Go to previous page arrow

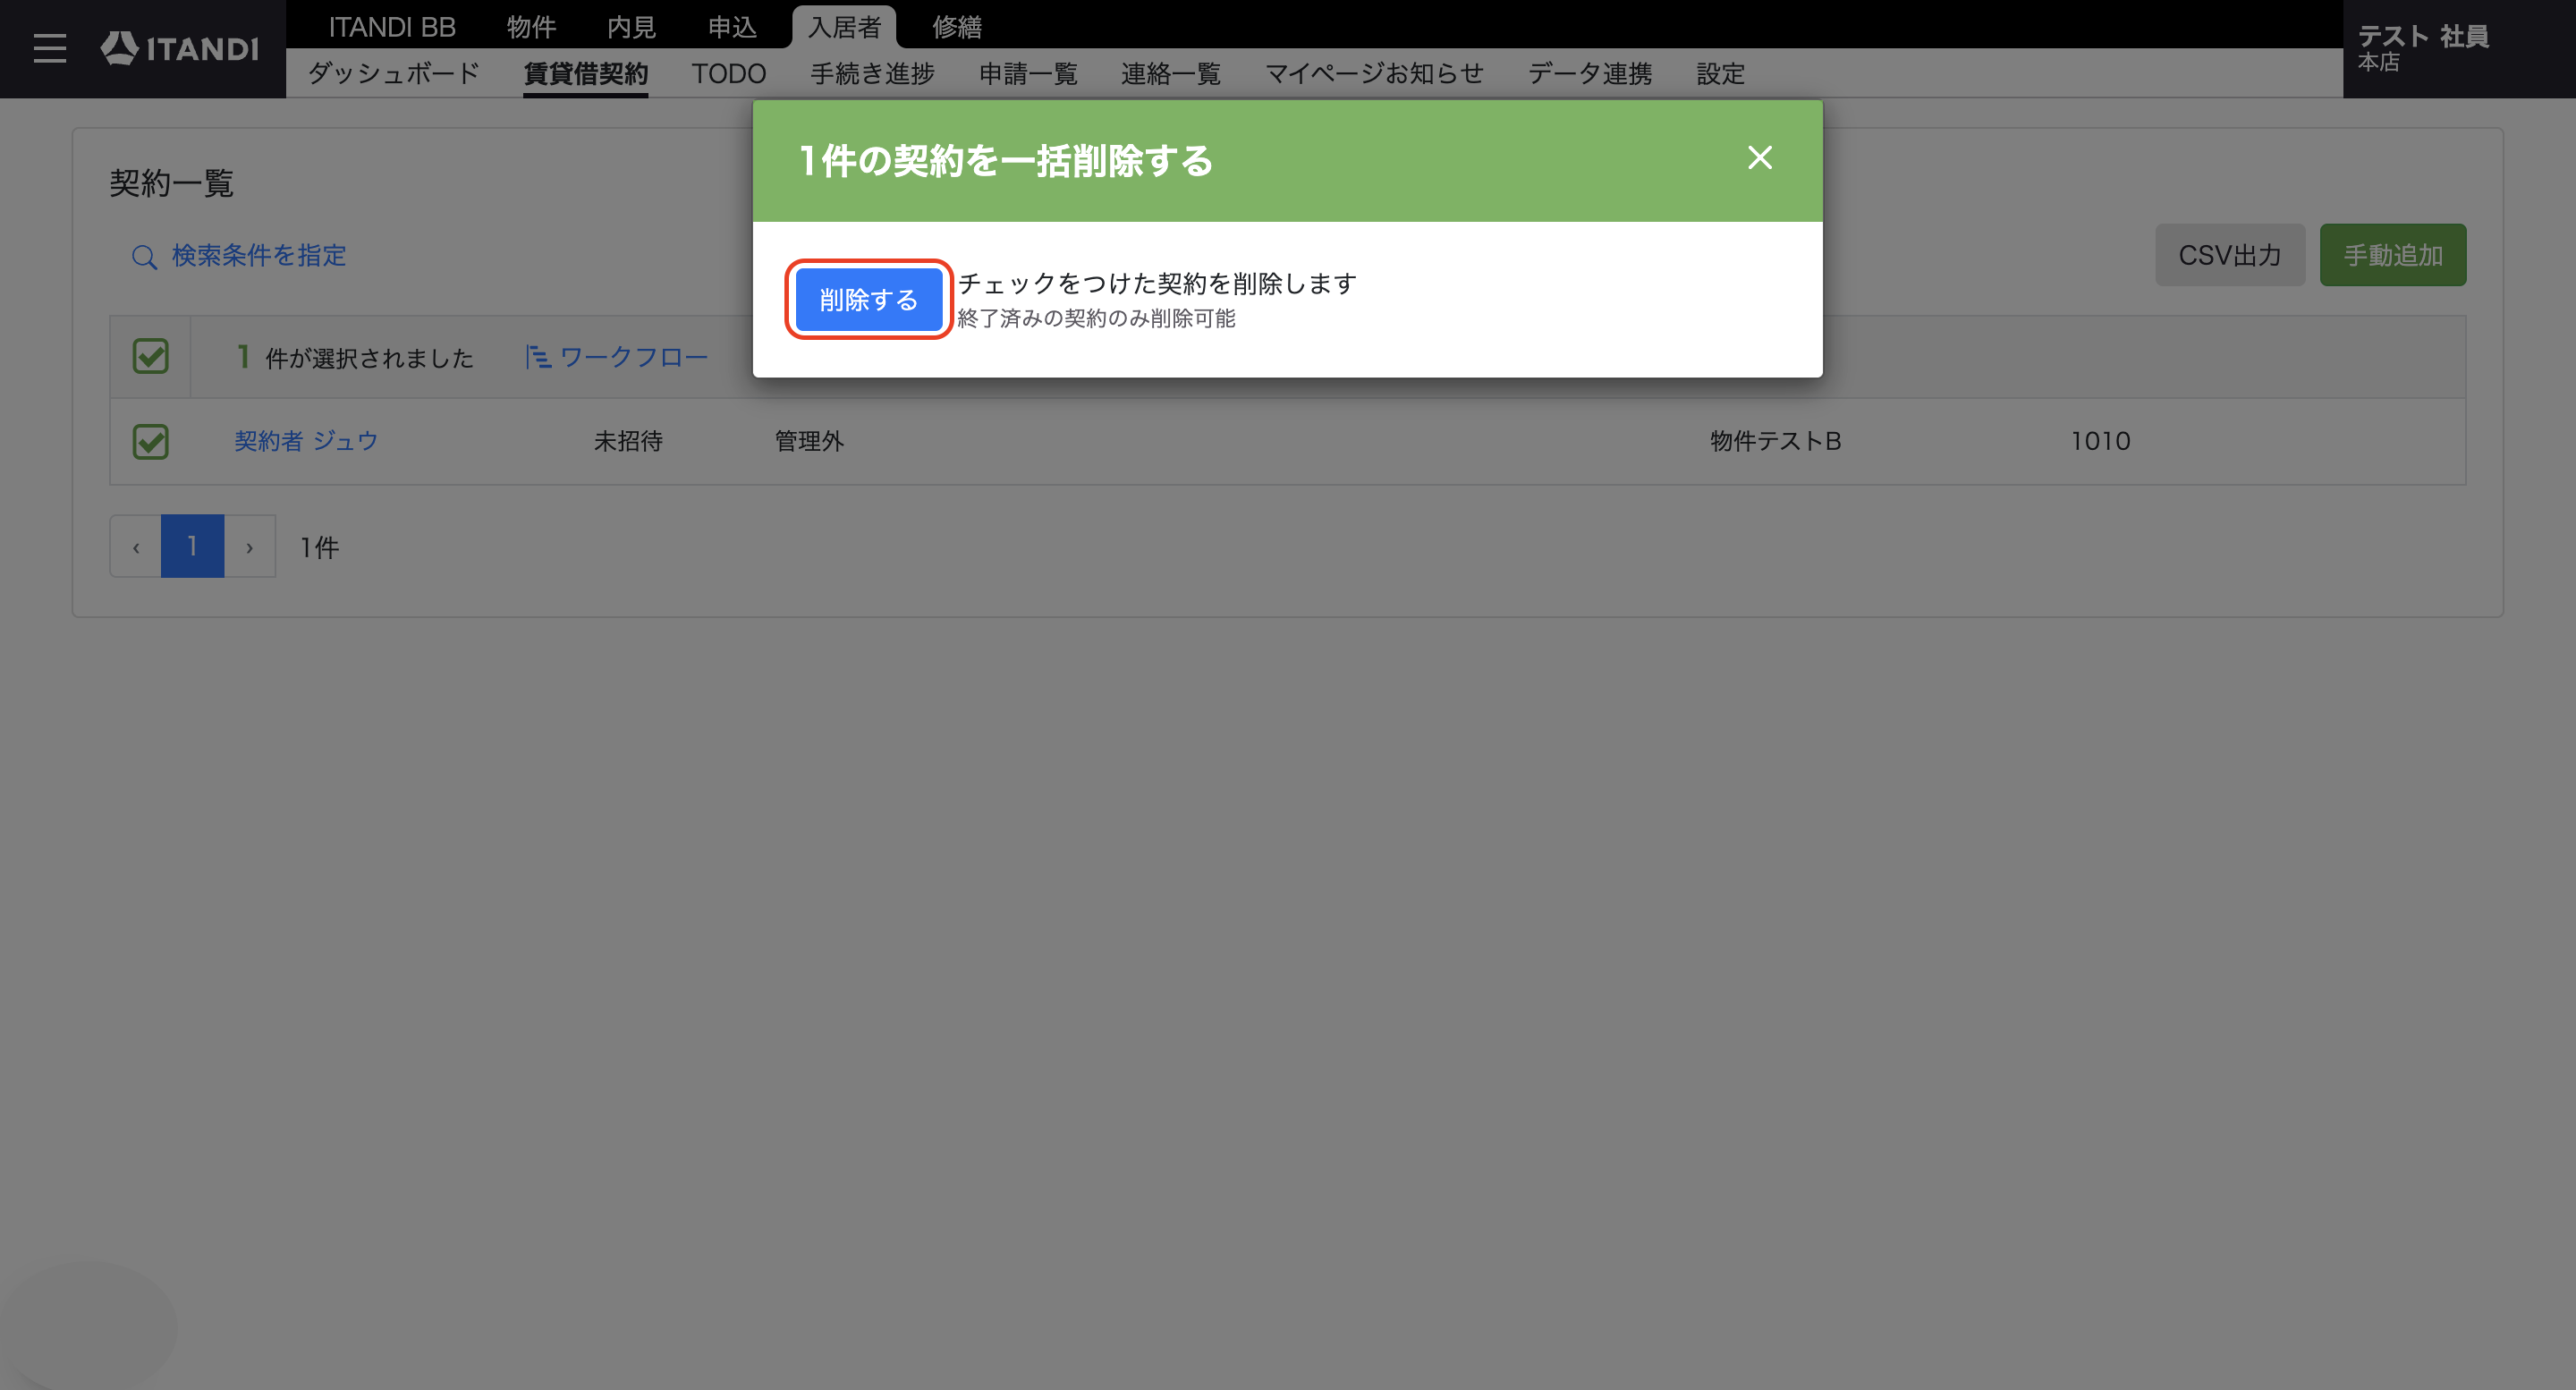[x=136, y=546]
